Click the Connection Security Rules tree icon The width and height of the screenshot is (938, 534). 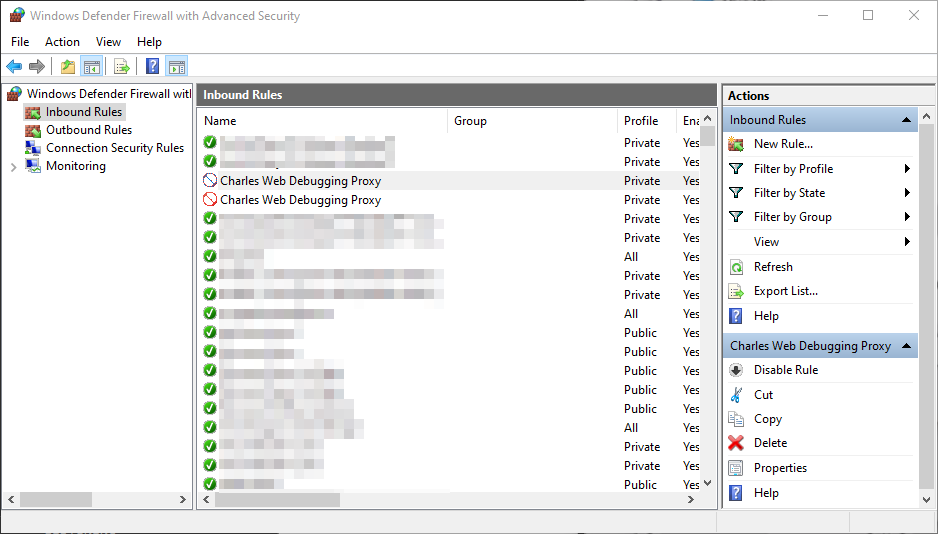click(33, 148)
